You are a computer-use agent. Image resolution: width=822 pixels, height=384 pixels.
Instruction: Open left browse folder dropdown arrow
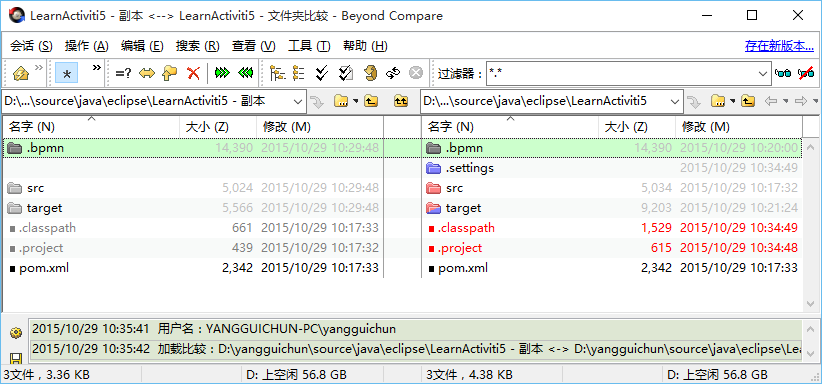click(x=355, y=101)
